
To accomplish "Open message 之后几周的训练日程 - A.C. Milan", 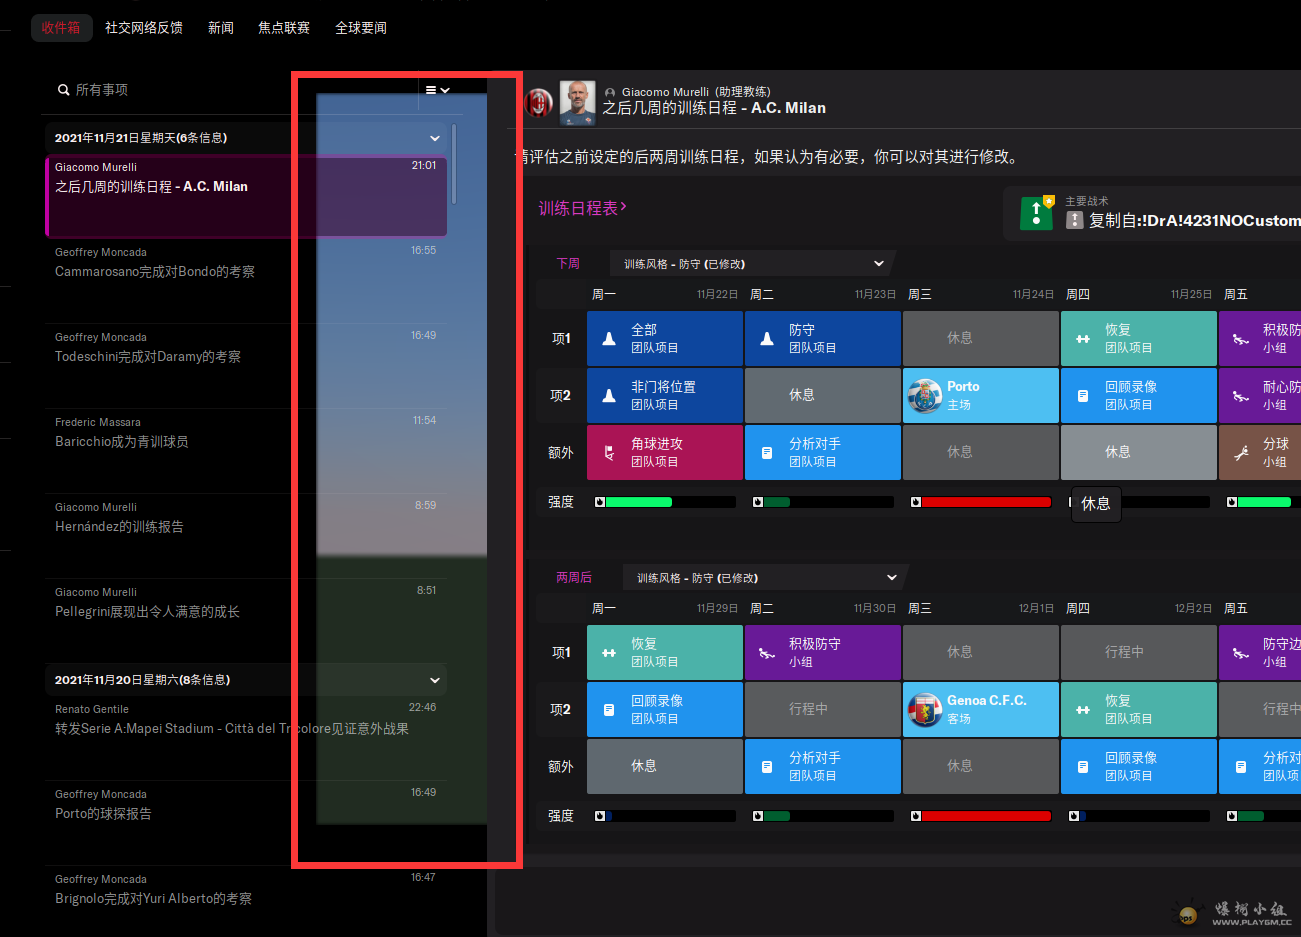I will tap(246, 196).
